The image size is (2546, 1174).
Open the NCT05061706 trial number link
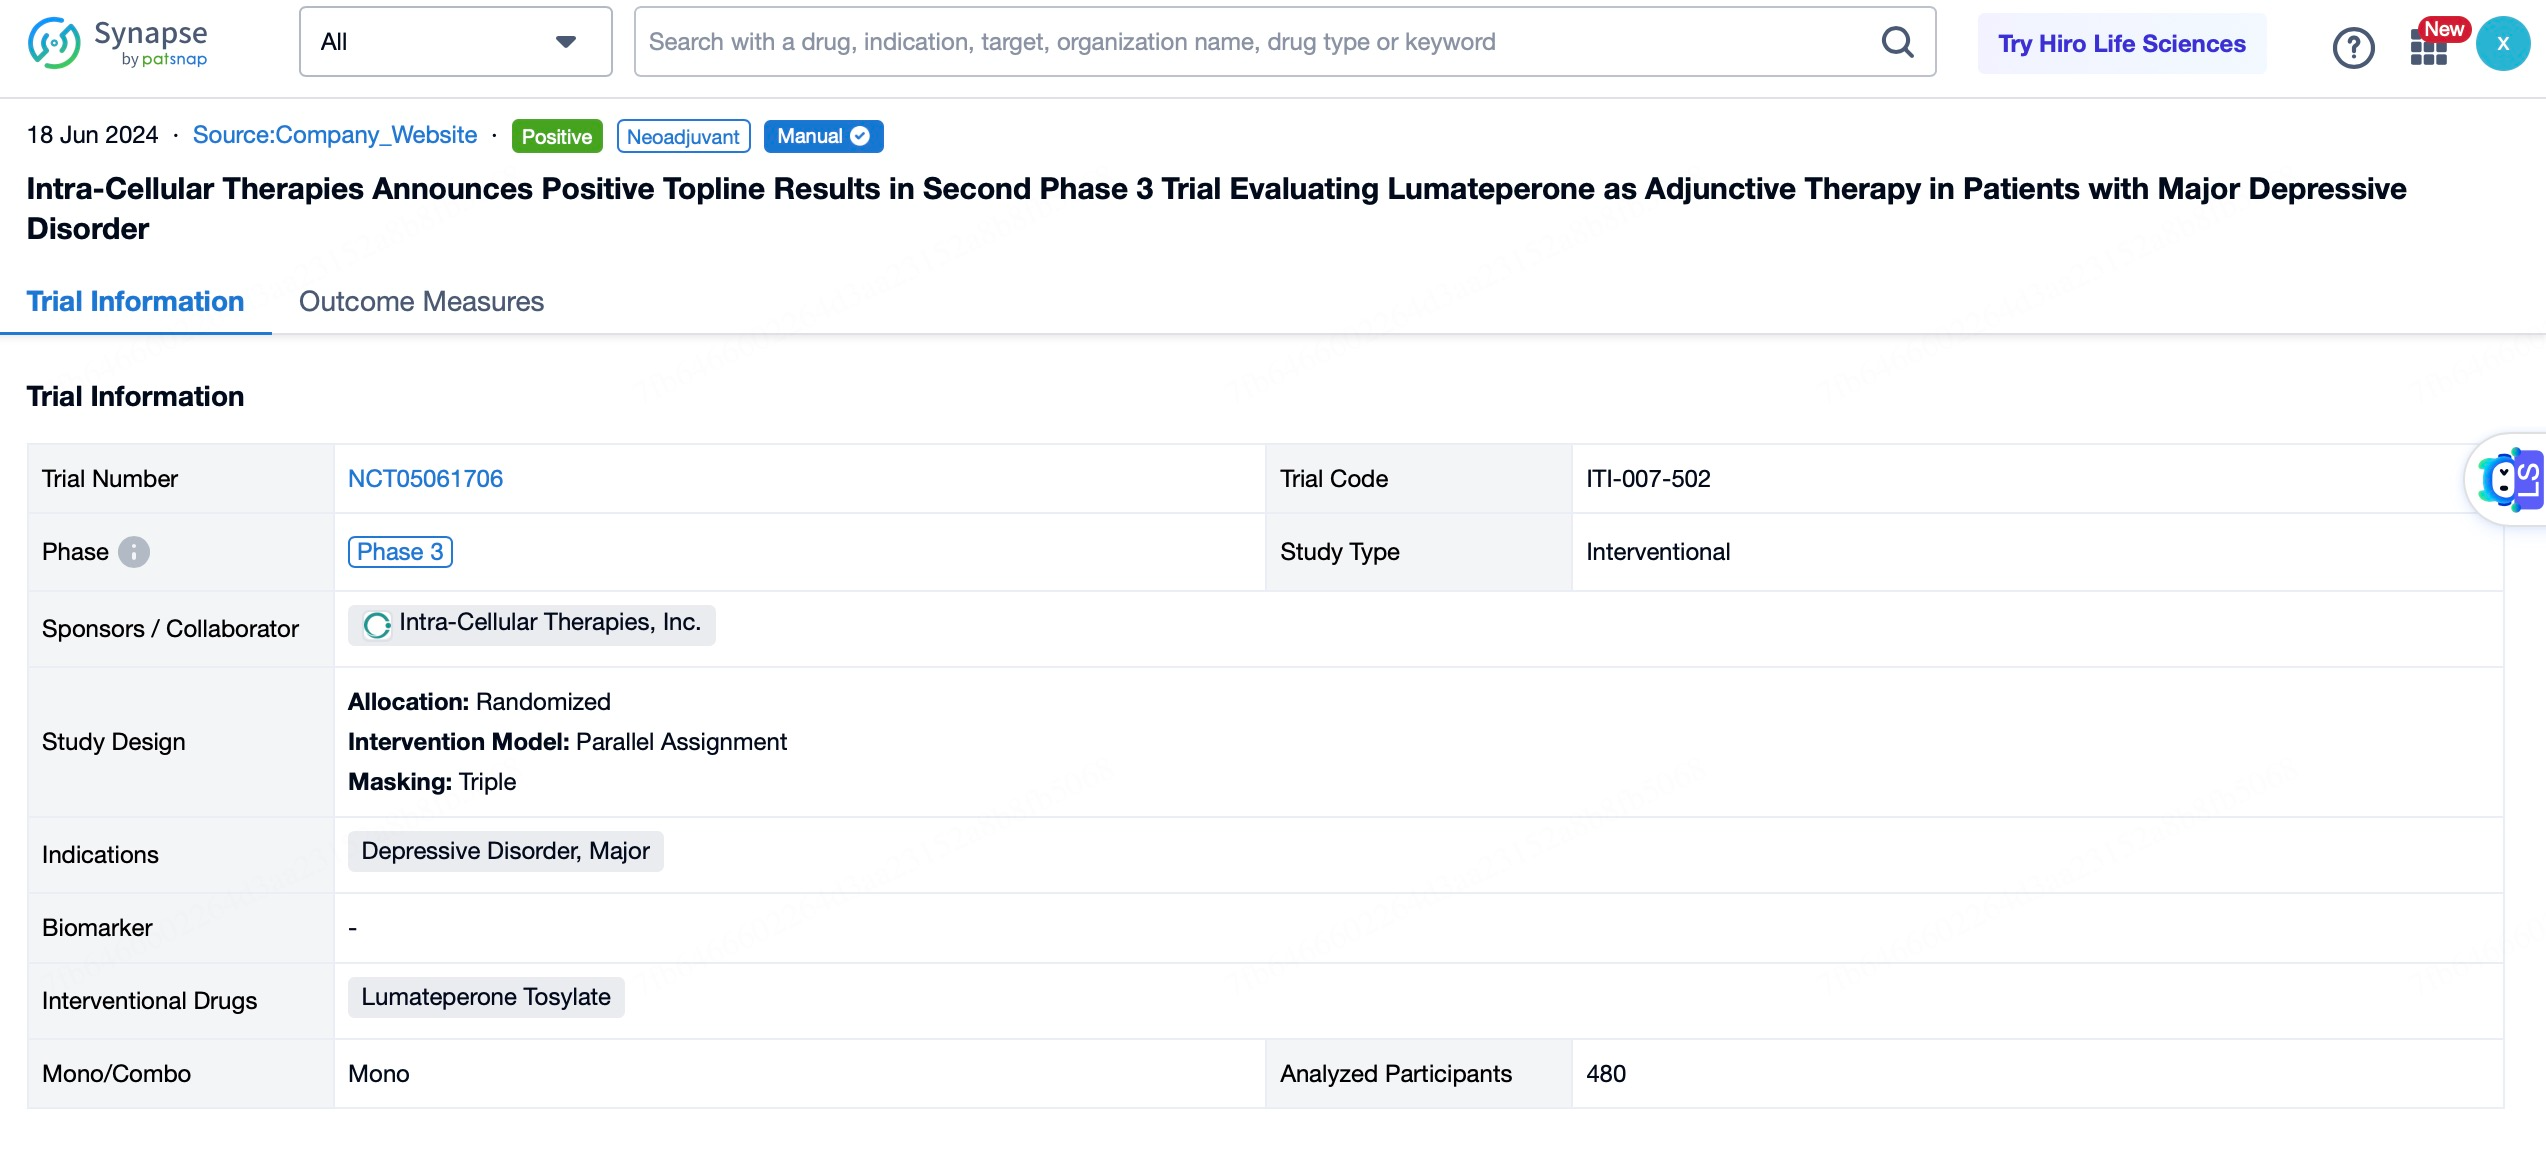[x=425, y=479]
